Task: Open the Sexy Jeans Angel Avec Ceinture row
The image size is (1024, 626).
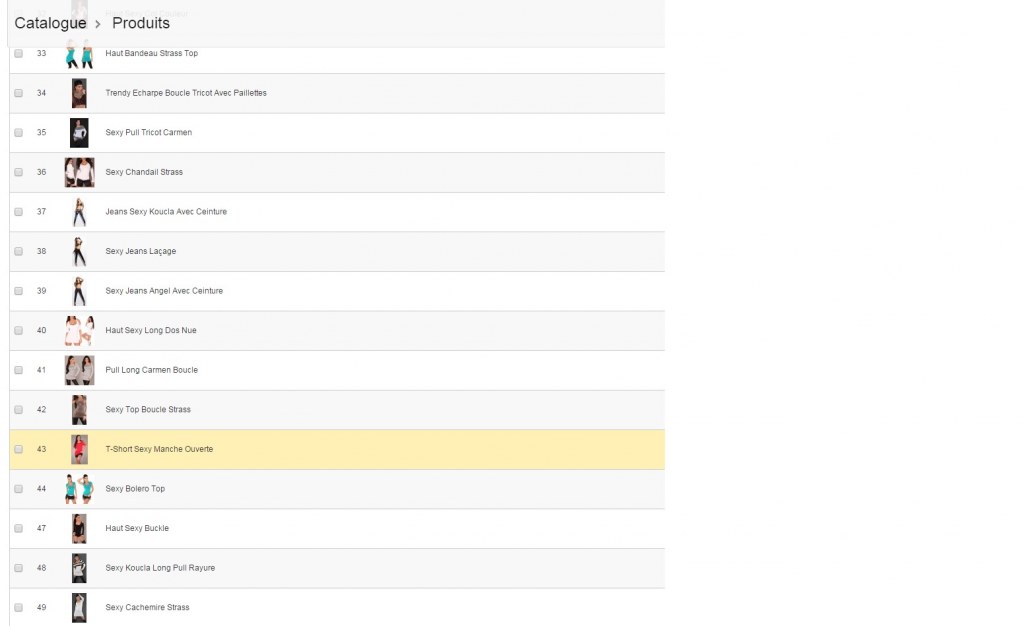Action: coord(164,291)
